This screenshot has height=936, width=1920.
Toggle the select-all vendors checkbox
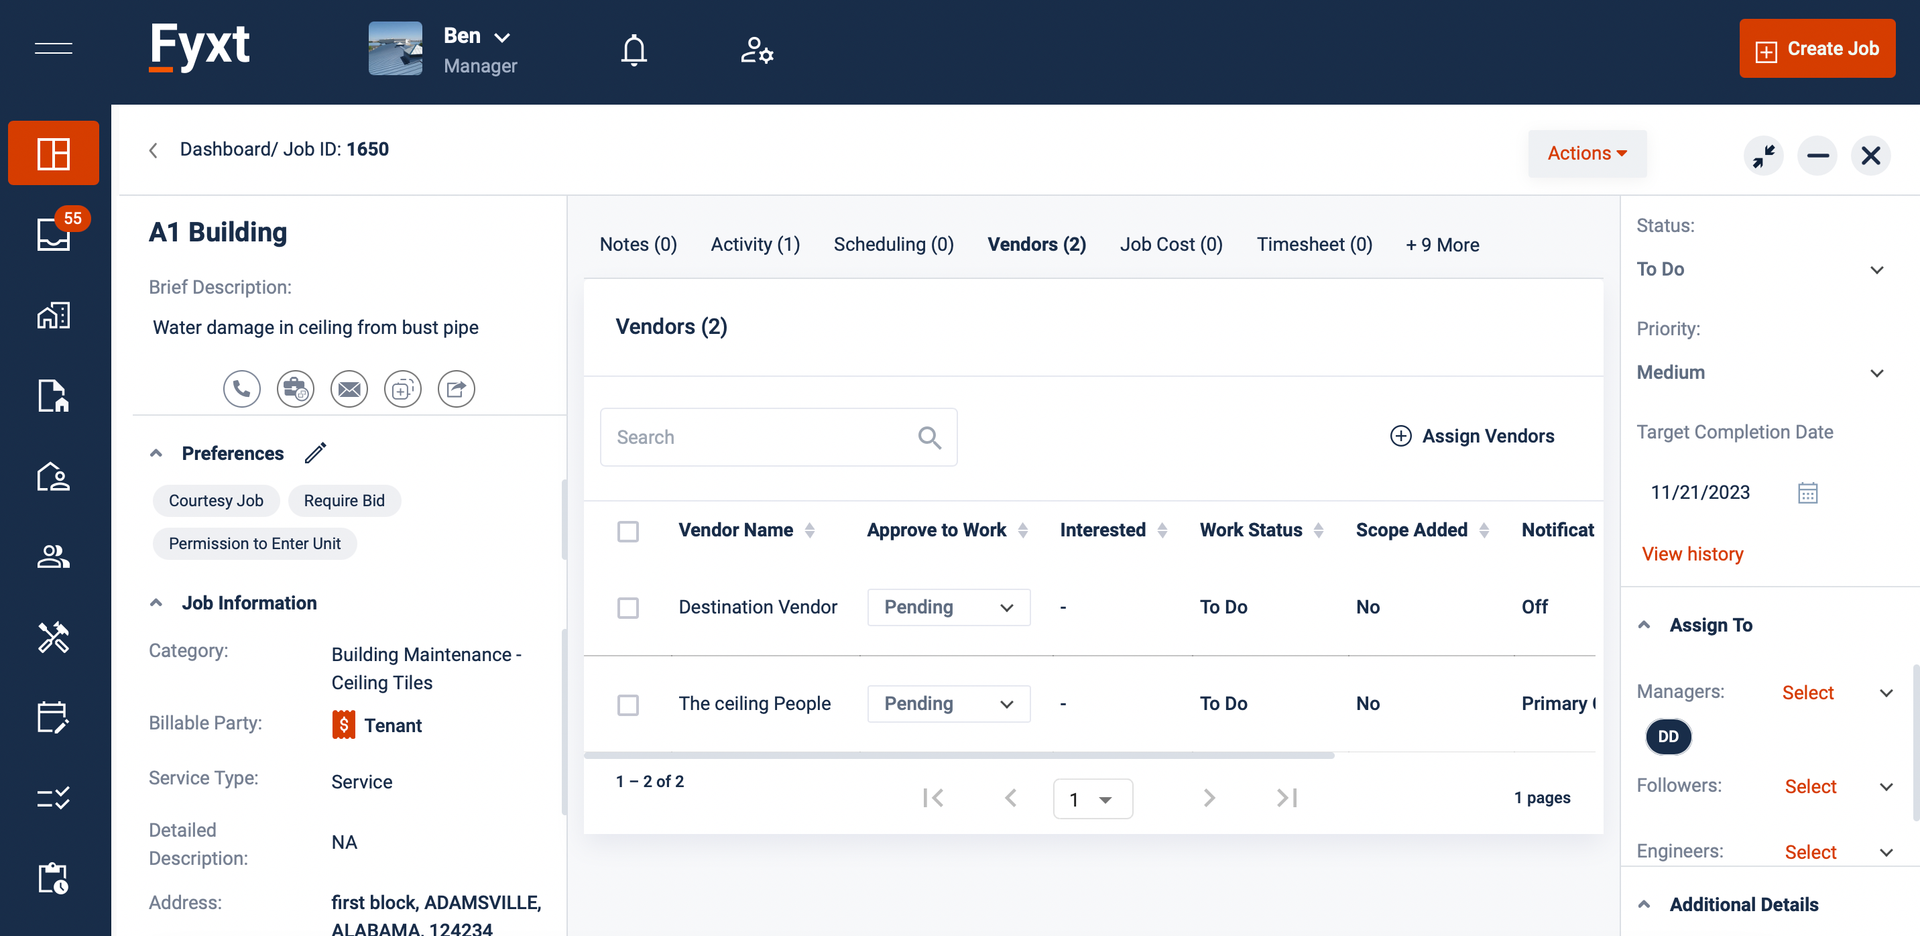pyautogui.click(x=628, y=531)
